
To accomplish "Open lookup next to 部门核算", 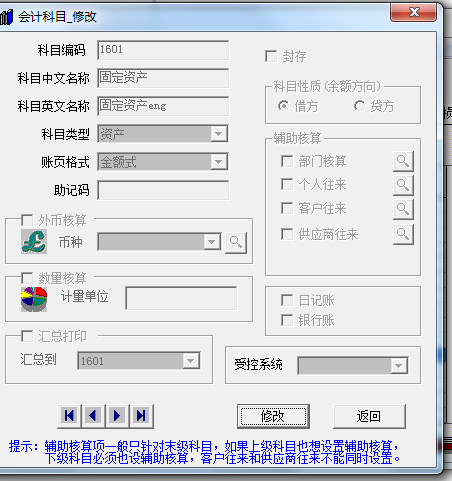I will 403,161.
